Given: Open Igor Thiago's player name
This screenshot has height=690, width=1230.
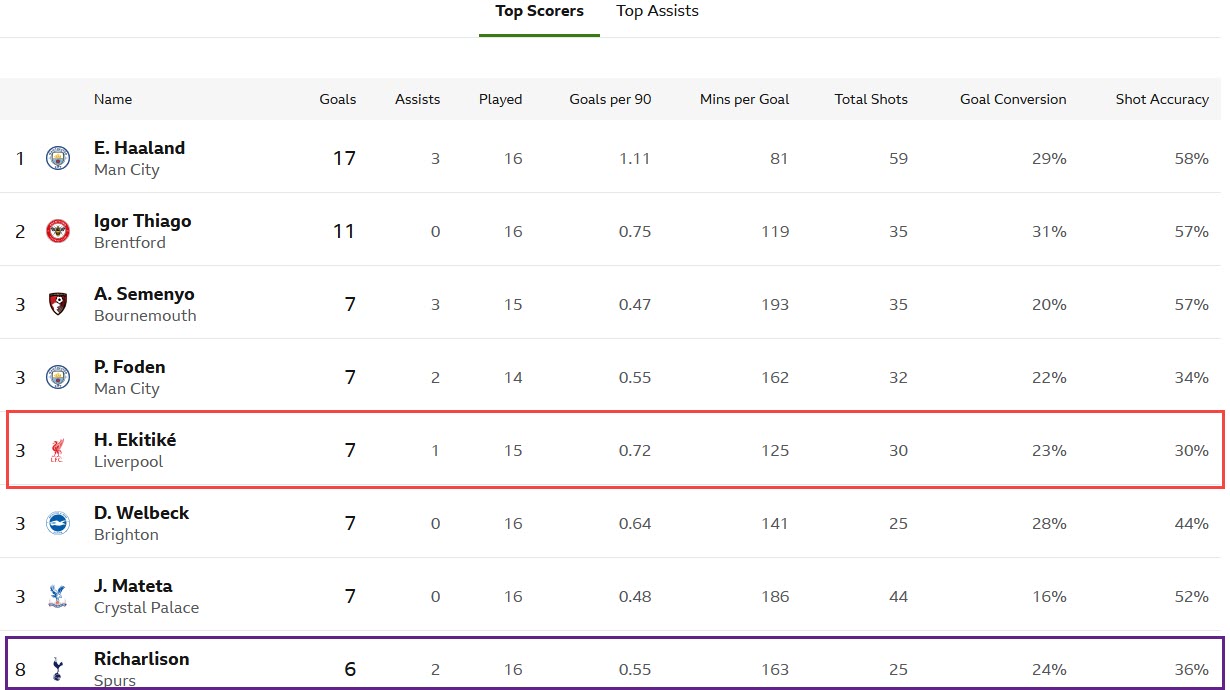Looking at the screenshot, I should (142, 221).
